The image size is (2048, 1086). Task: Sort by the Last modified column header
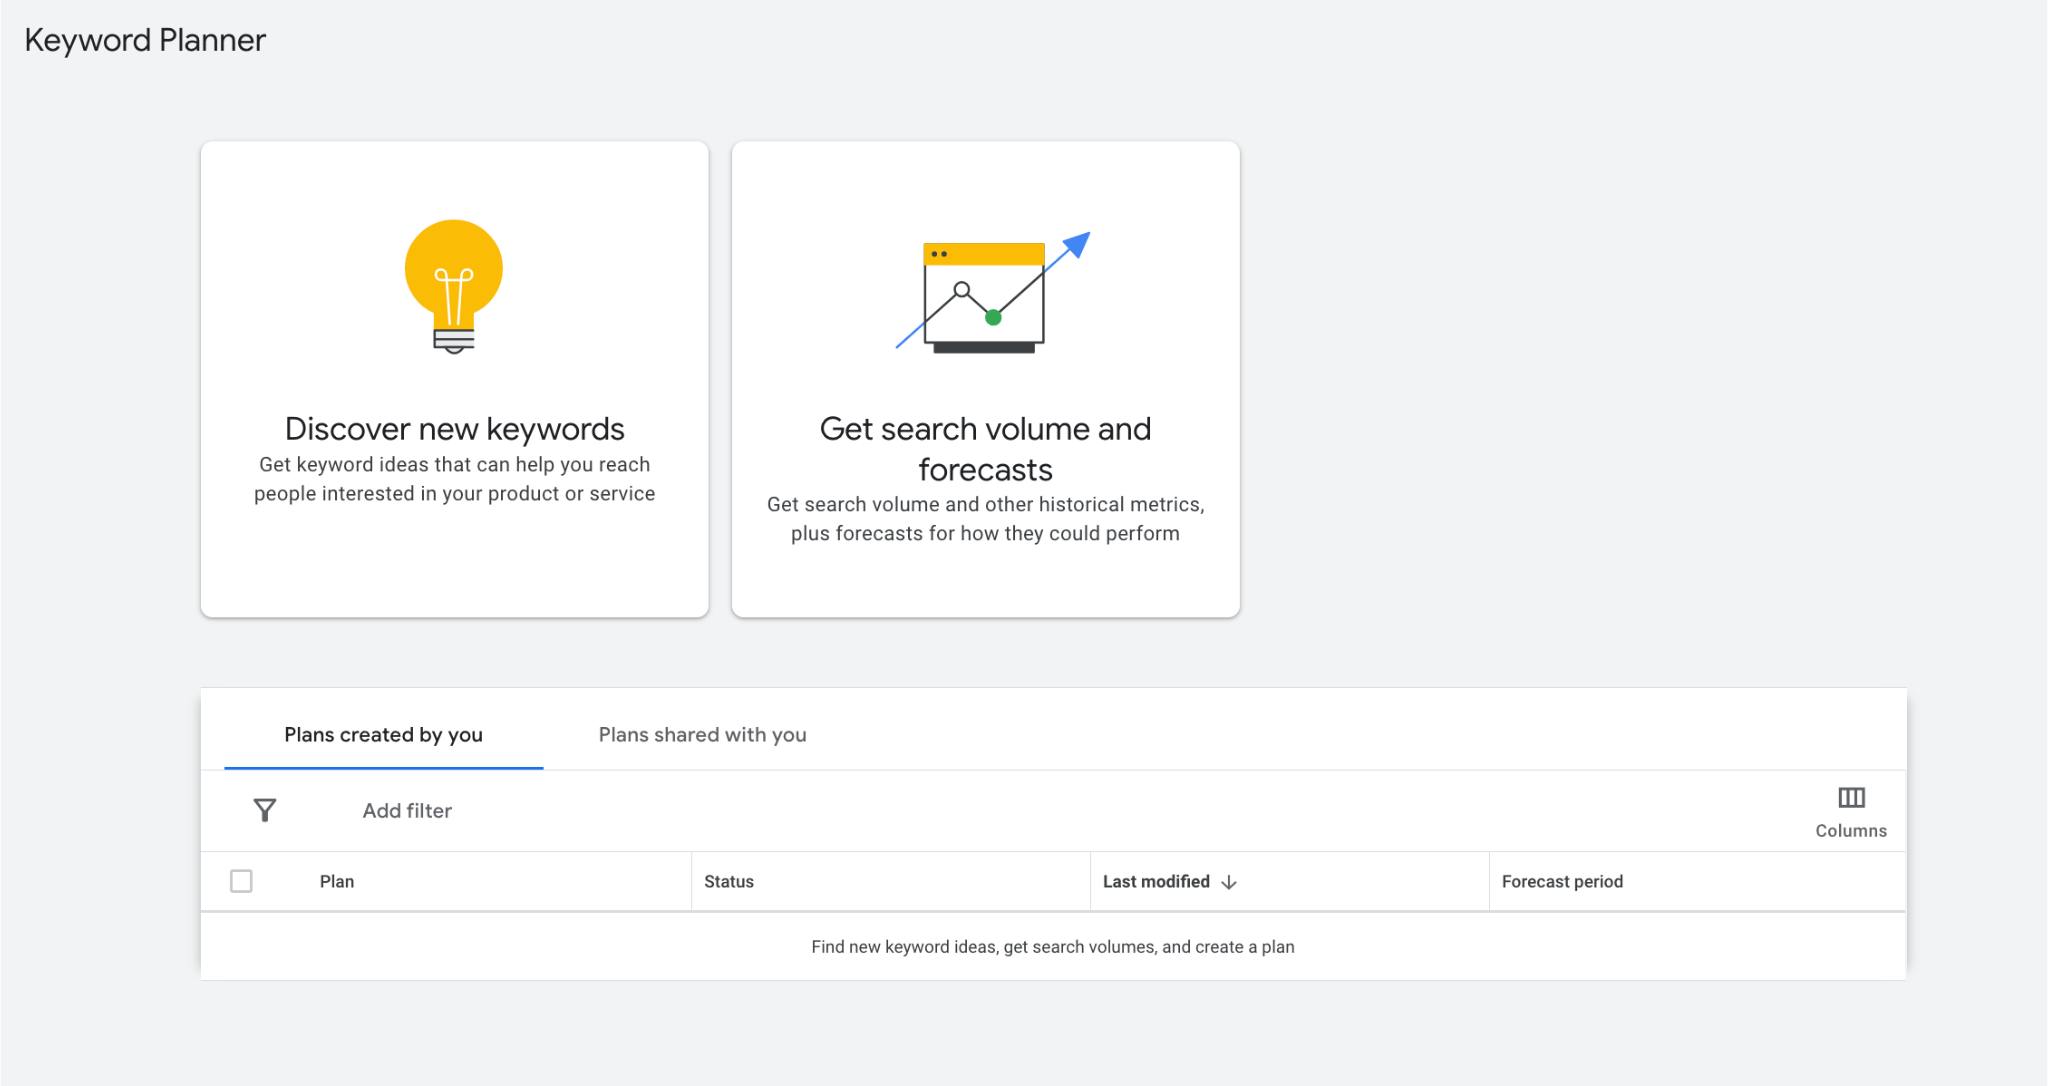click(x=1156, y=882)
